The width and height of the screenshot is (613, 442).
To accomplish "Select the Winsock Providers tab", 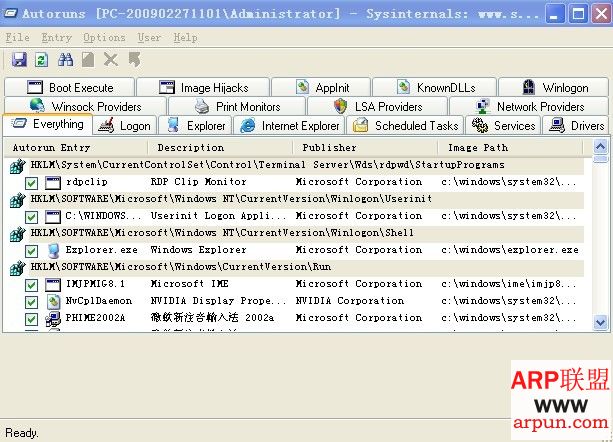I will tap(86, 106).
